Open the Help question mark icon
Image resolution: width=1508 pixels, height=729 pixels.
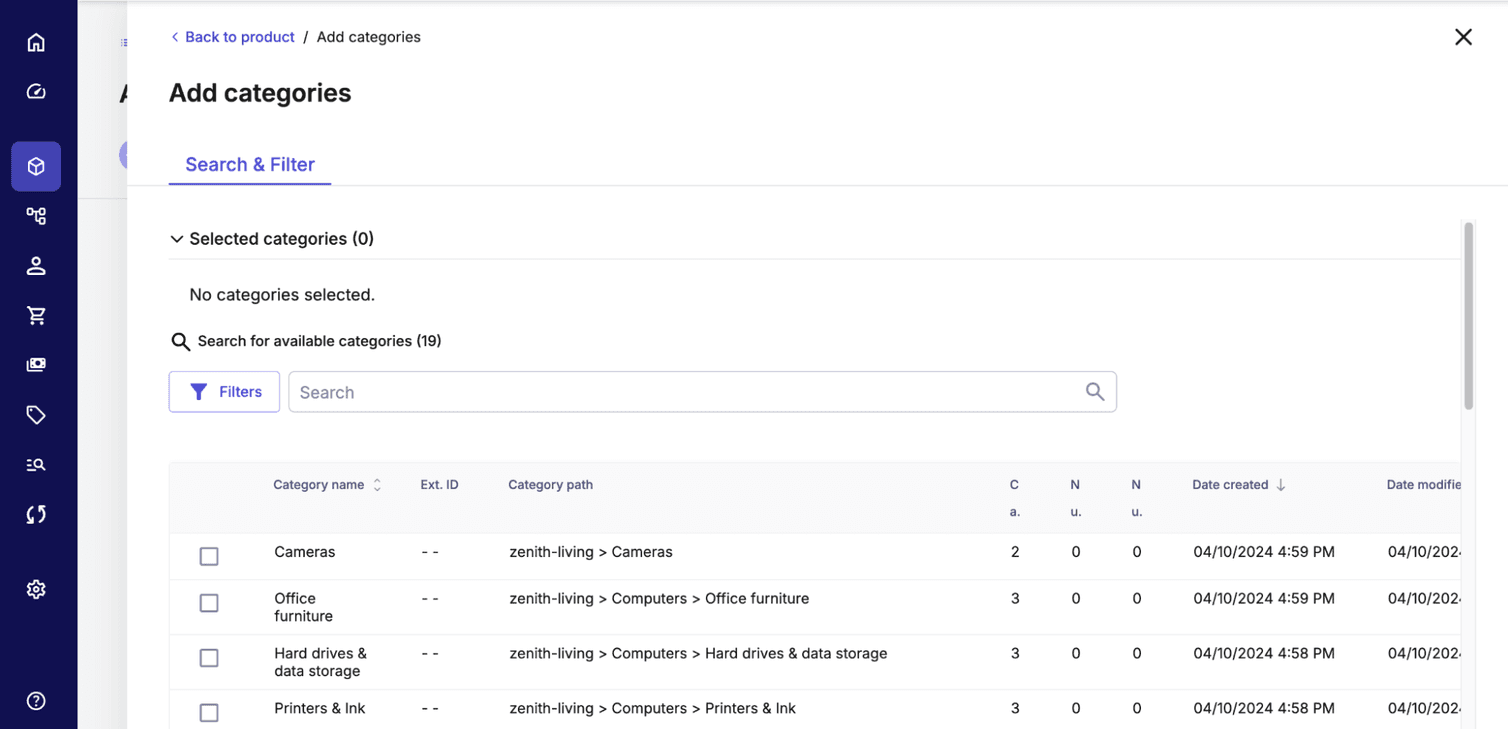click(36, 700)
